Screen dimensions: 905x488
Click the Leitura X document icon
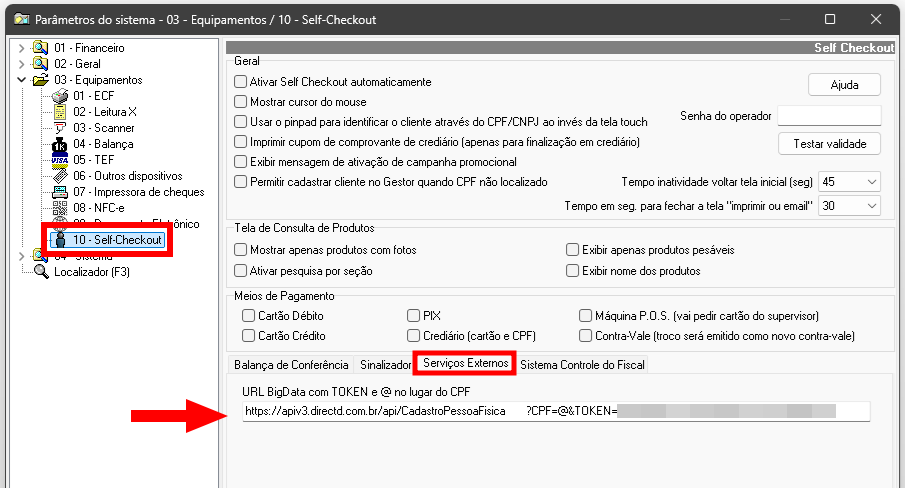(x=60, y=112)
